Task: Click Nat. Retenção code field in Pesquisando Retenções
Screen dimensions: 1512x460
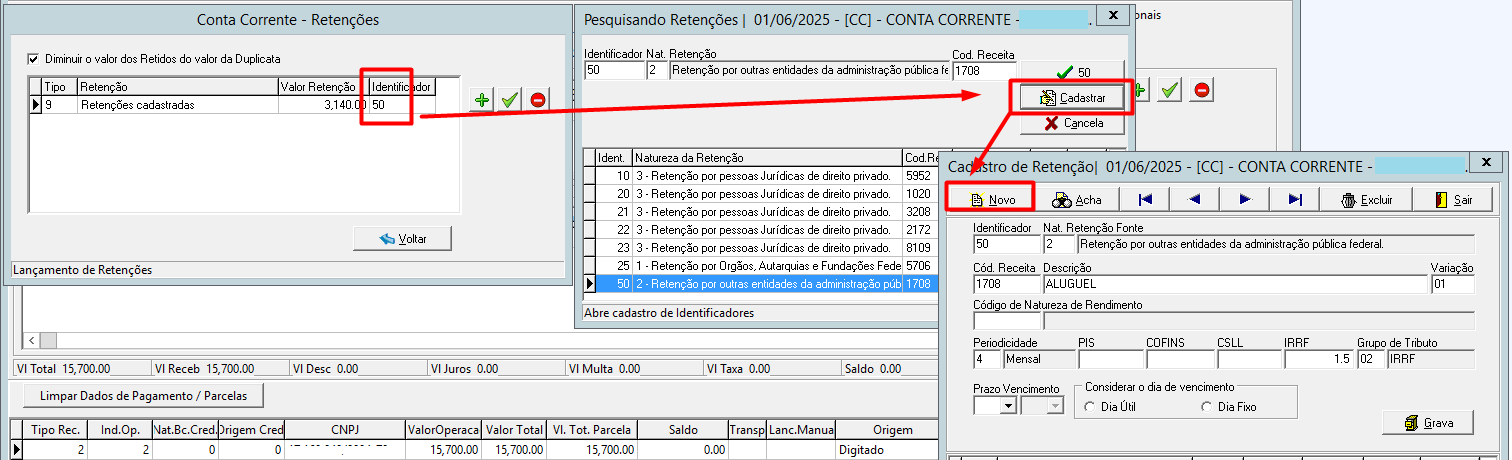Action: click(657, 71)
